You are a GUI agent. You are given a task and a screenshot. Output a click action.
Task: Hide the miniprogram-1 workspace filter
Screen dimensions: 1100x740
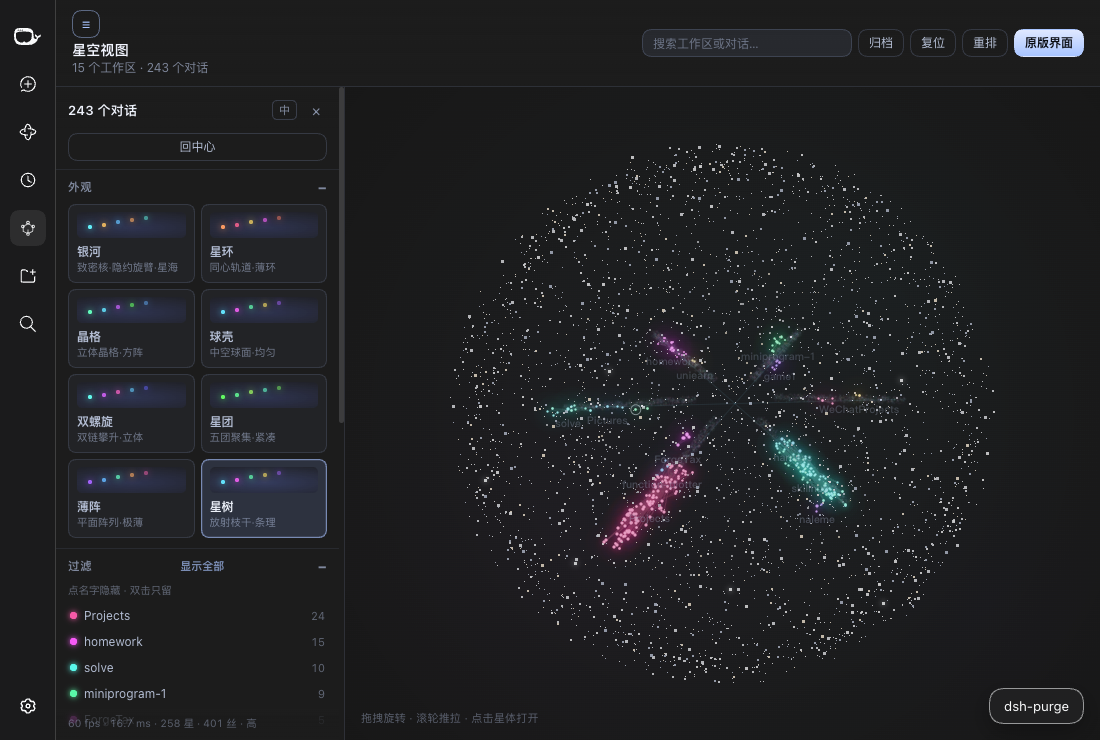(x=196, y=694)
